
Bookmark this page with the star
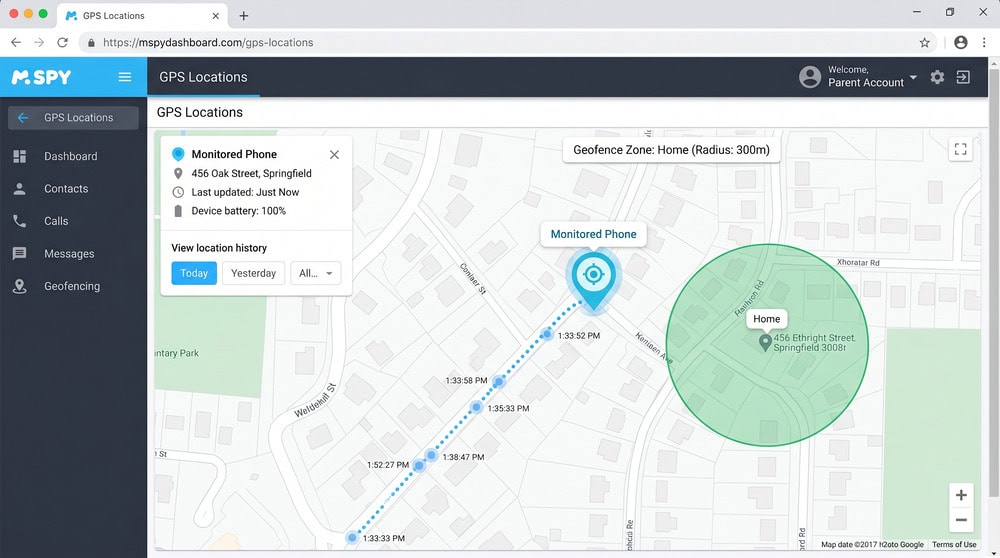click(924, 43)
